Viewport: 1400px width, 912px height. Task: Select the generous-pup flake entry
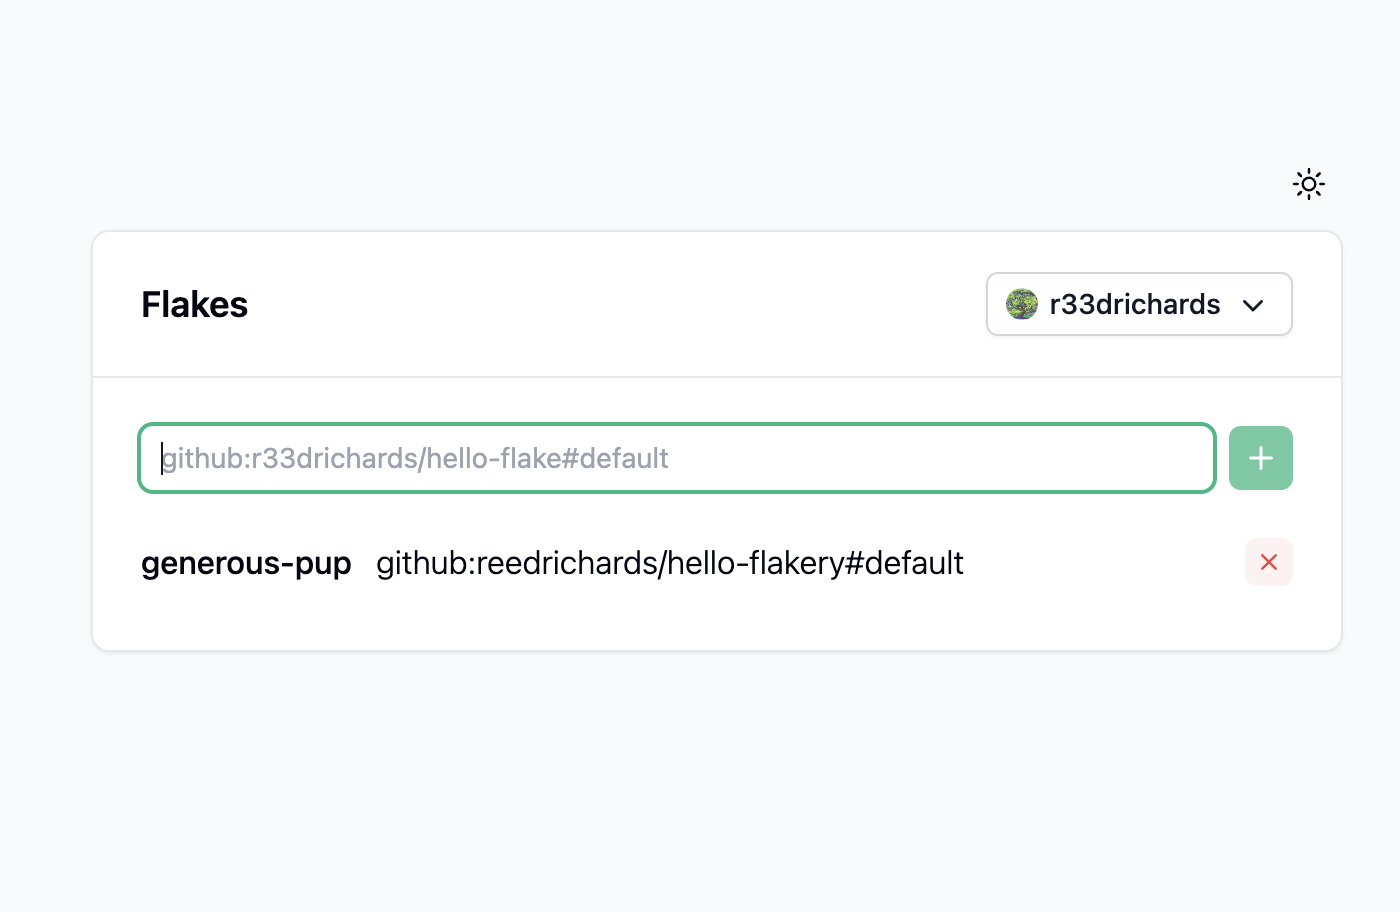click(x=246, y=563)
